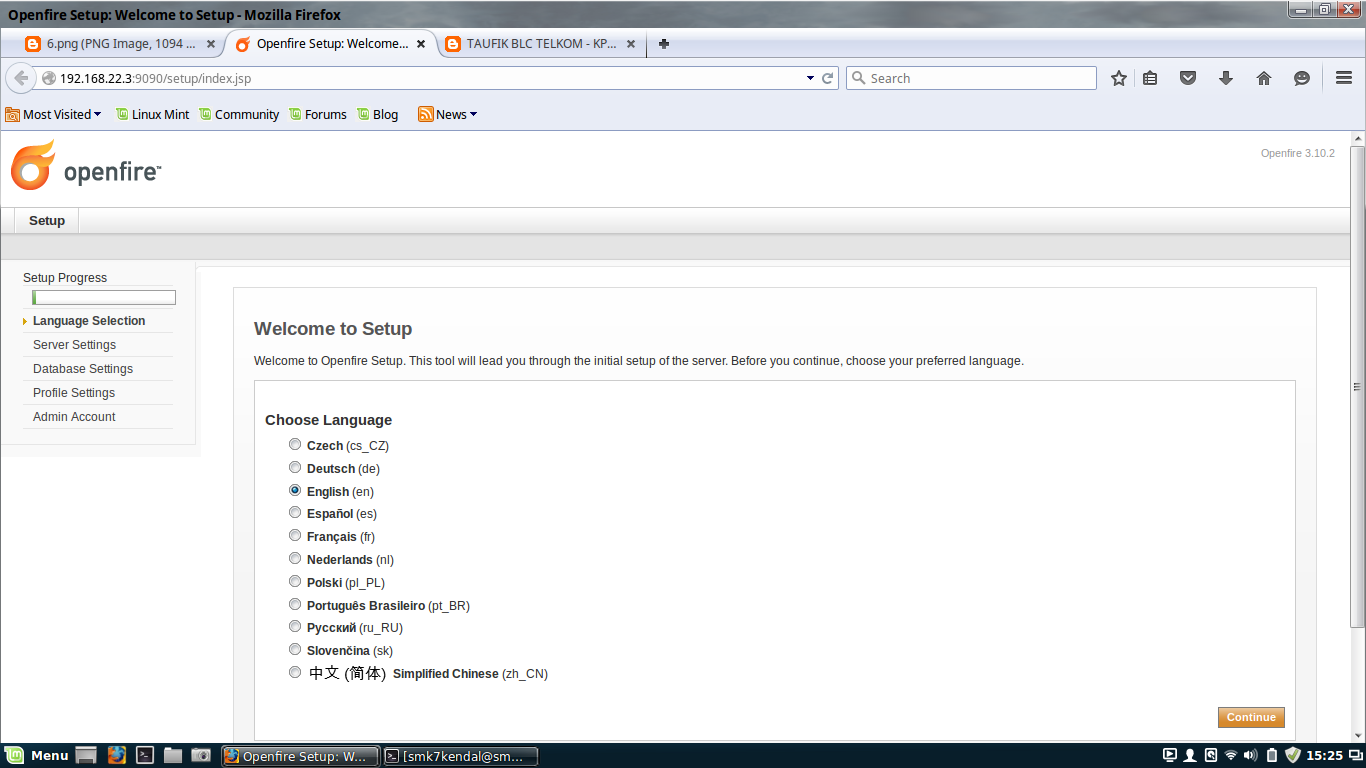Image resolution: width=1366 pixels, height=768 pixels.
Task: Open the file manager folder launcher
Action: [173, 755]
